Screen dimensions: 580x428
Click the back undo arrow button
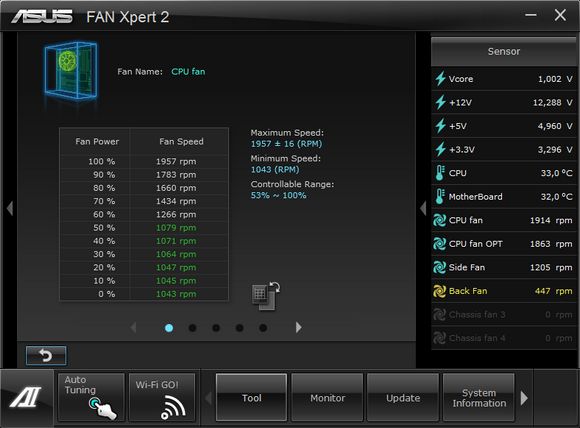(46, 355)
